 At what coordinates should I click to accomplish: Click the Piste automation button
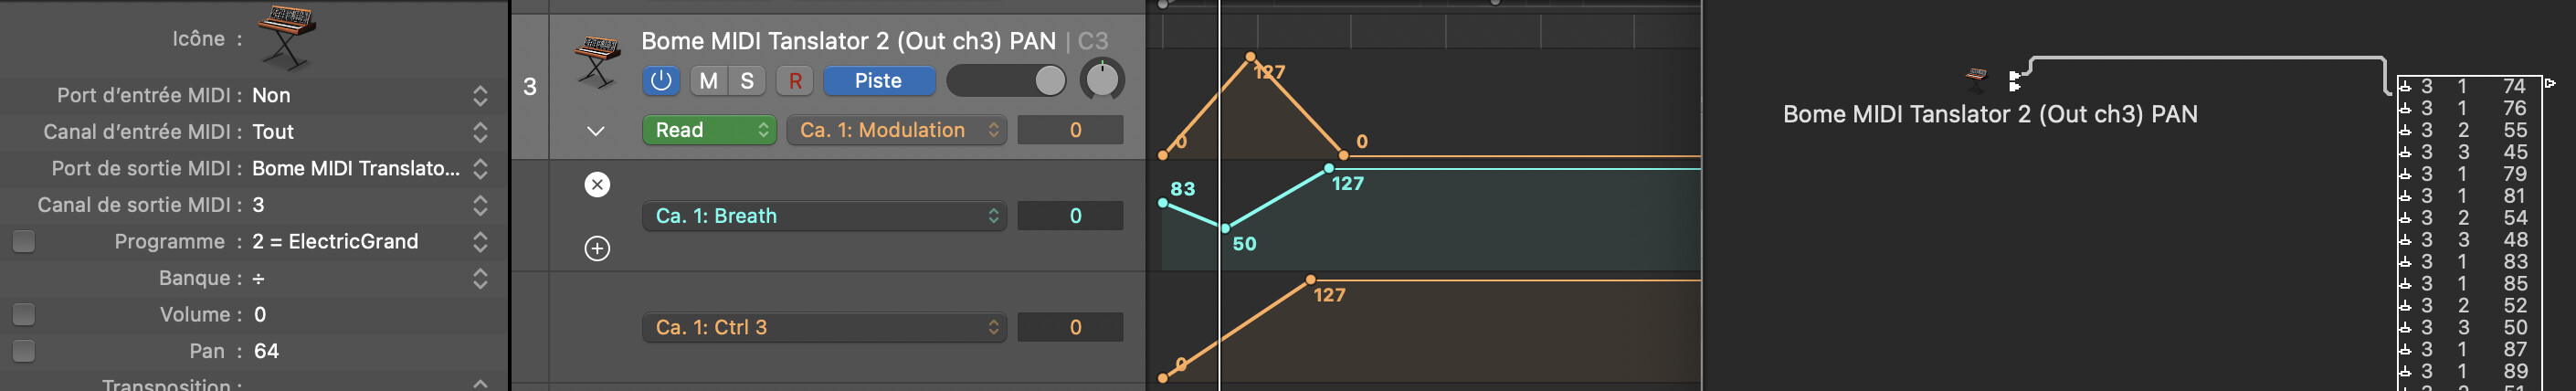tap(878, 81)
